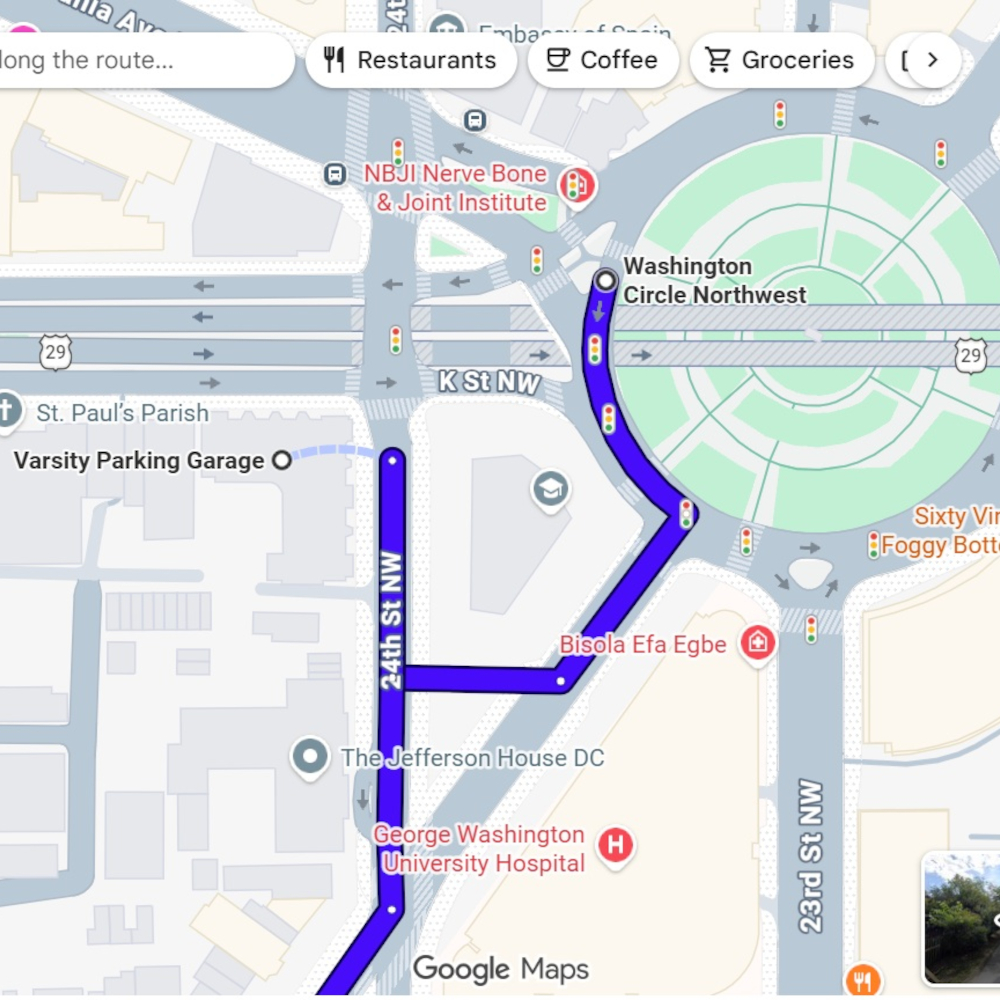Open the Street View thumbnail
This screenshot has height=1000, width=1000.
point(962,918)
